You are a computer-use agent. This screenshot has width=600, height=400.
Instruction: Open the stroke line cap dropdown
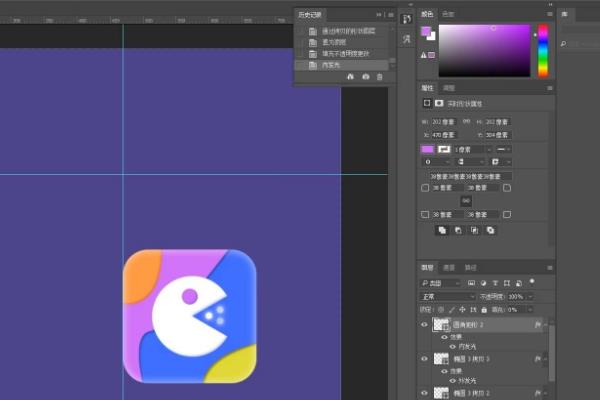point(470,162)
